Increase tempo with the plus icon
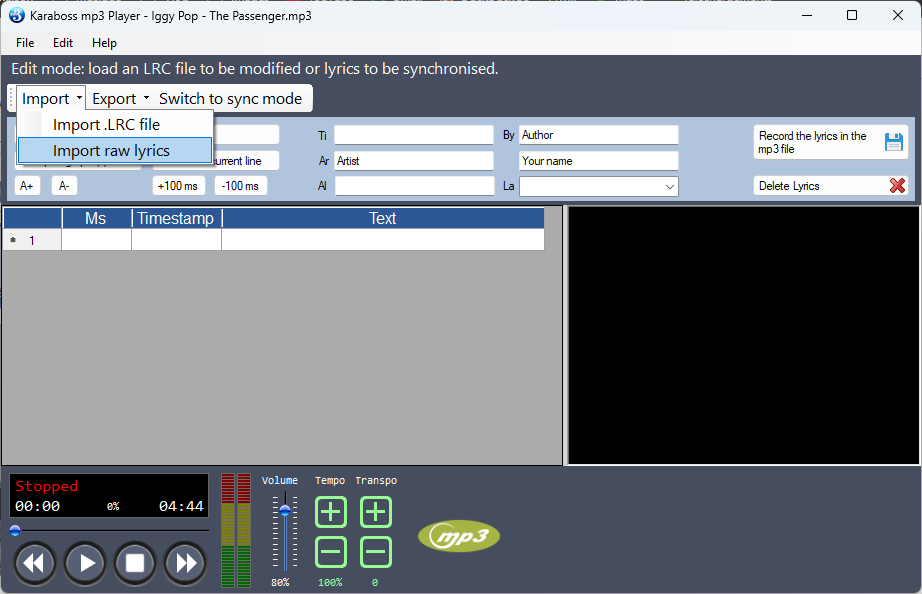The width and height of the screenshot is (922, 594). 331,513
